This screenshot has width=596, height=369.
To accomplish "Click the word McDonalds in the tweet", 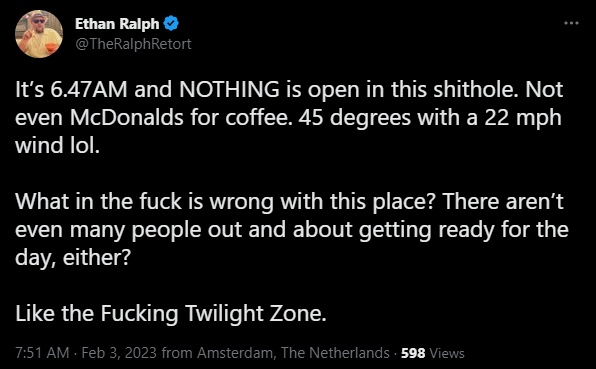I will 127,118.
